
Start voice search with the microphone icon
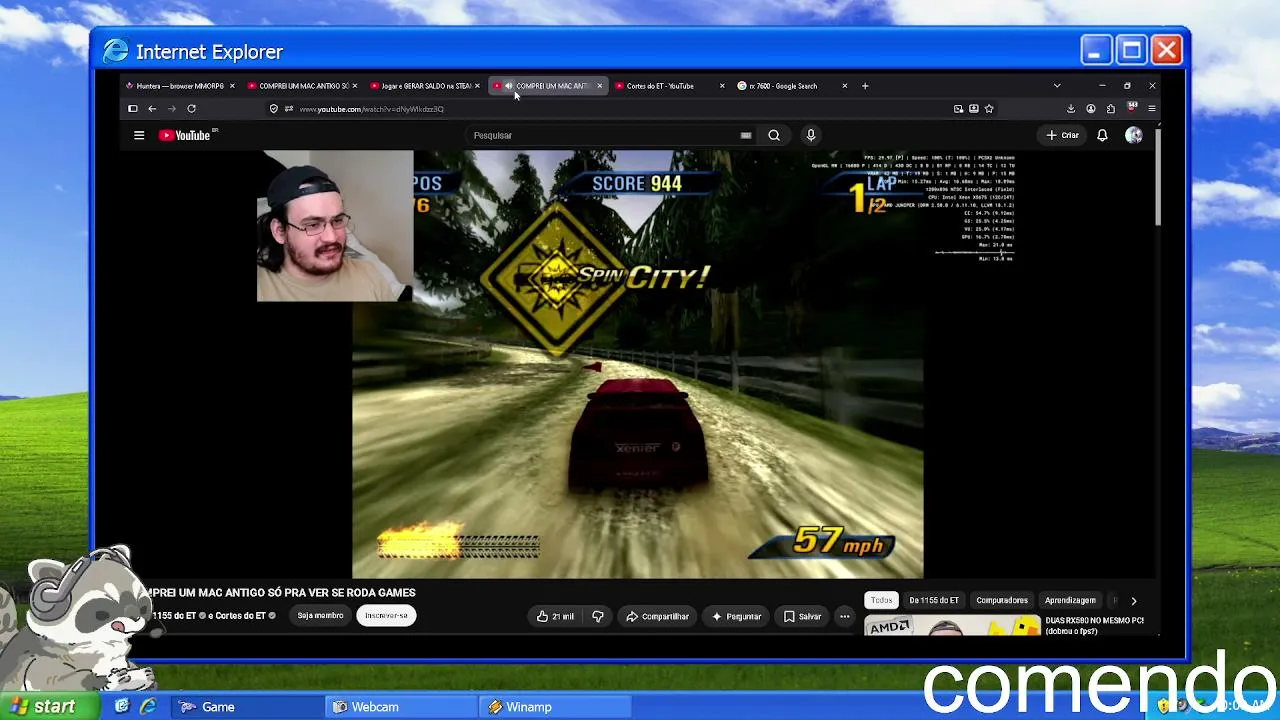pos(811,135)
